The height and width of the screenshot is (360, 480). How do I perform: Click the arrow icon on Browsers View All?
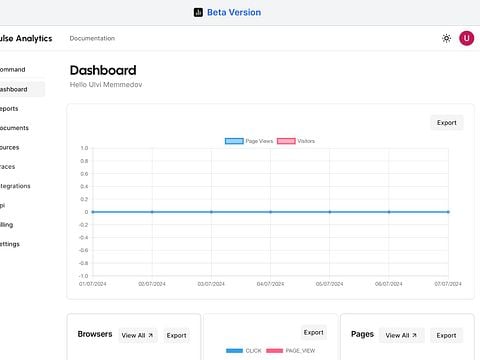coord(151,335)
